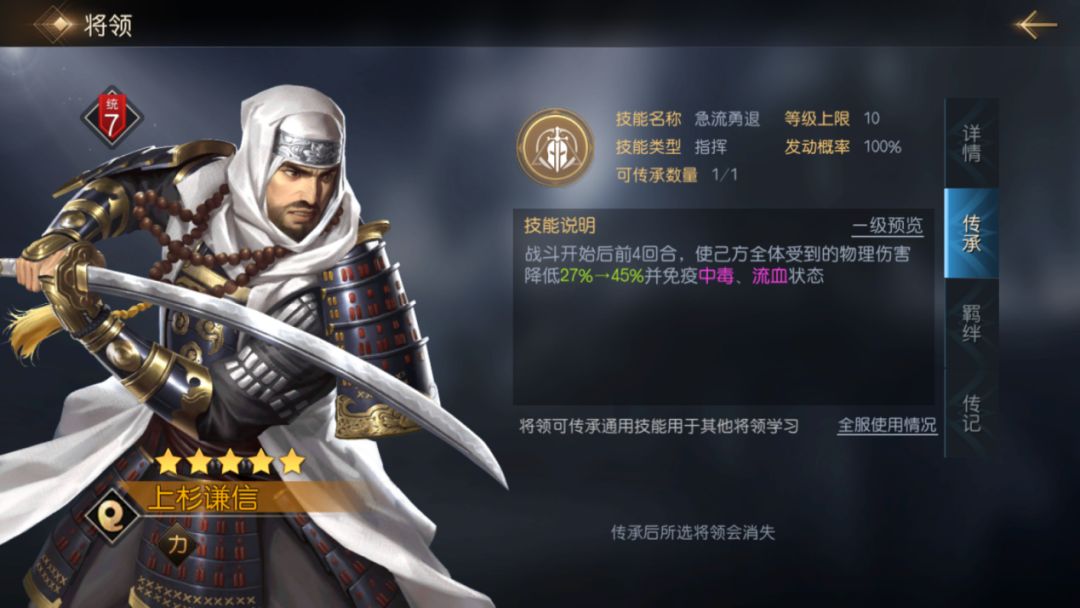The width and height of the screenshot is (1080, 608).
Task: Switch to the 羁绊 tab
Action: 971,323
